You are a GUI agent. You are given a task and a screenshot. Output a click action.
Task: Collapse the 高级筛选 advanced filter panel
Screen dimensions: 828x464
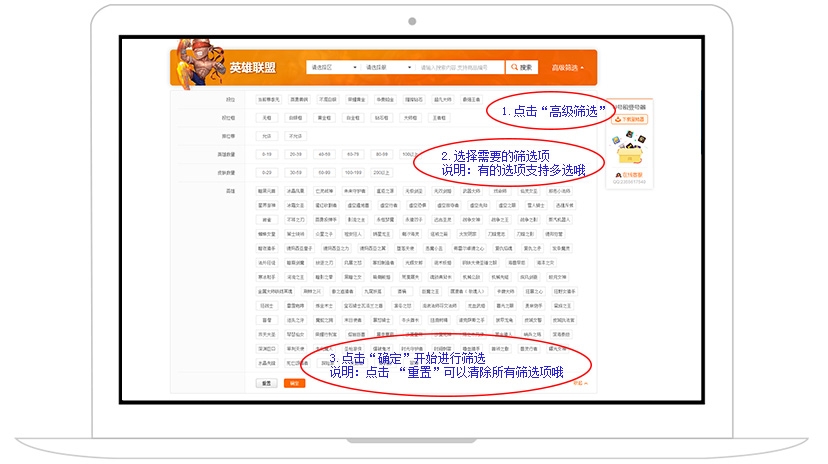[567, 68]
